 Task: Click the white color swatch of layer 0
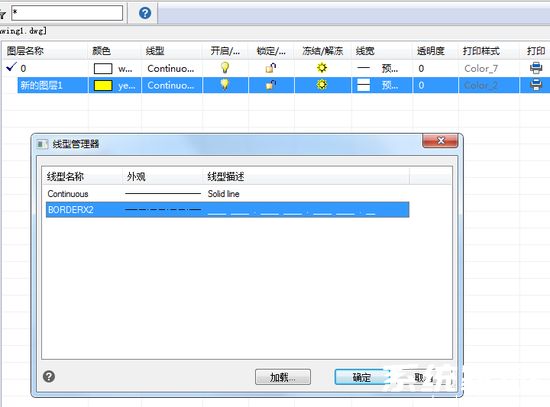point(103,68)
